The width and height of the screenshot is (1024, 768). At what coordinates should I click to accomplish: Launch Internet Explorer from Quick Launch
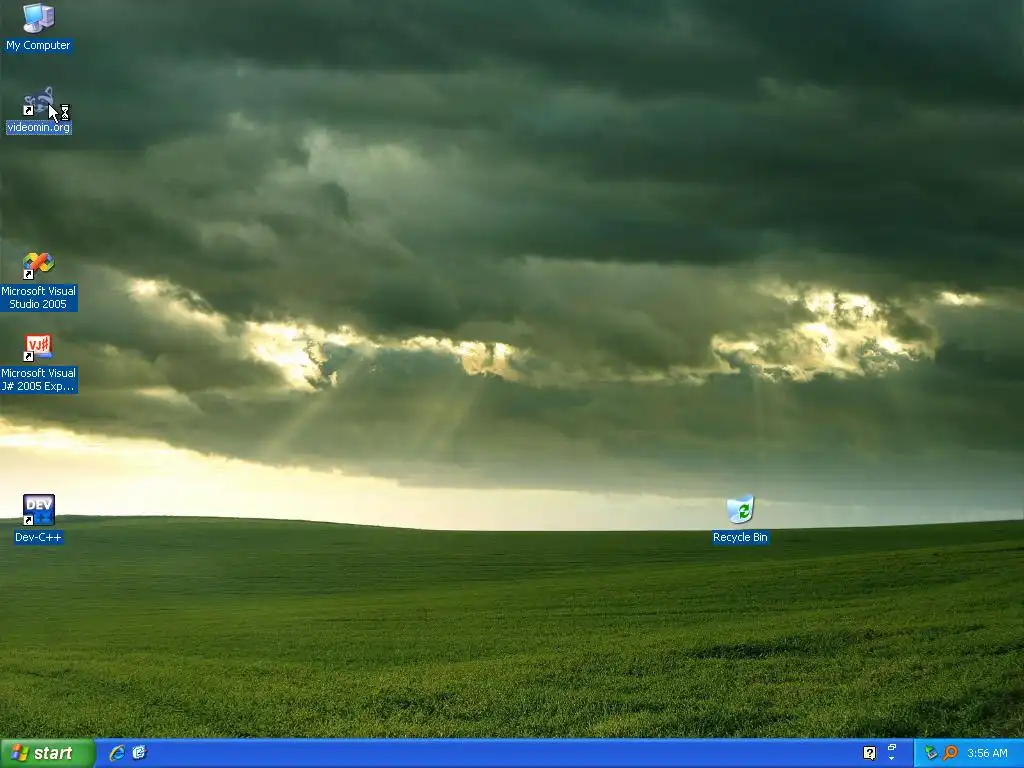pos(117,753)
